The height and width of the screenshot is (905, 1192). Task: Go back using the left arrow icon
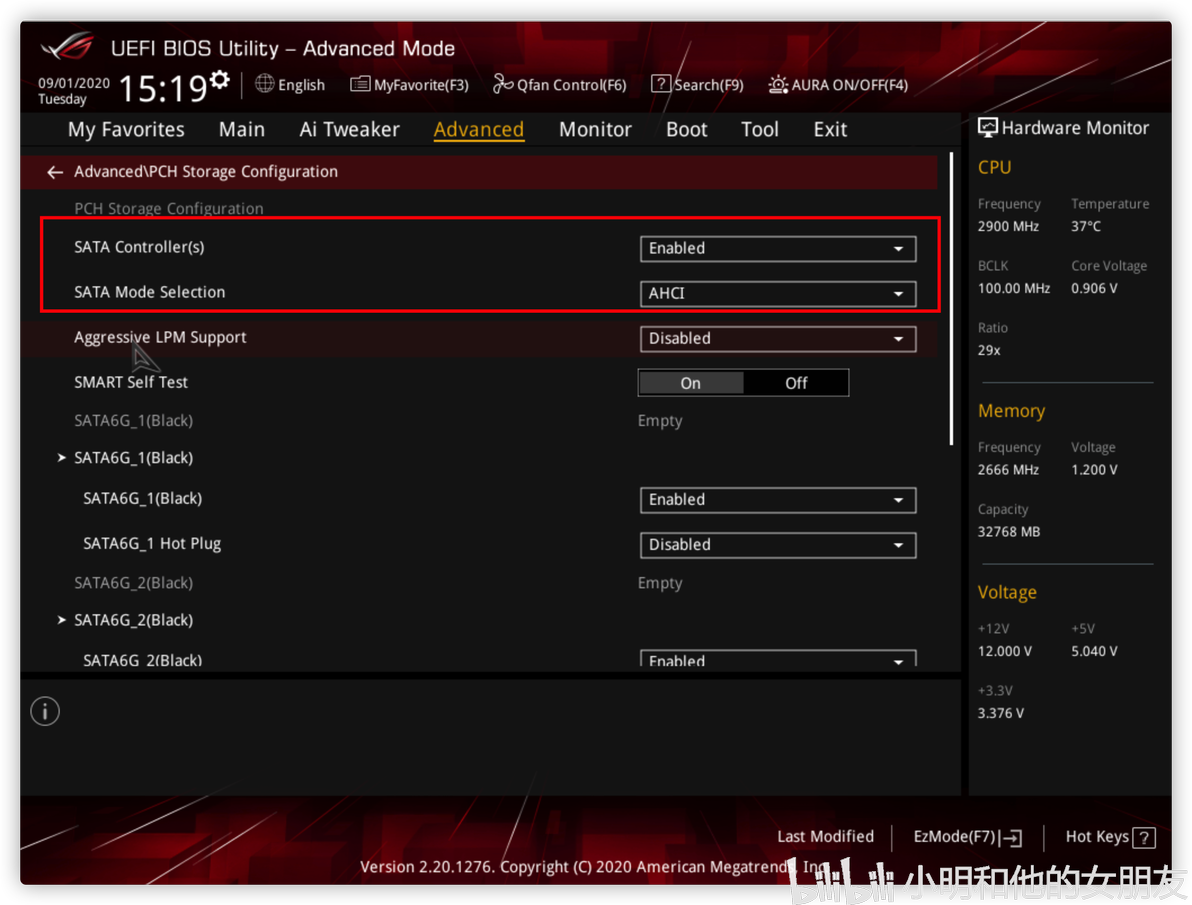tap(55, 173)
